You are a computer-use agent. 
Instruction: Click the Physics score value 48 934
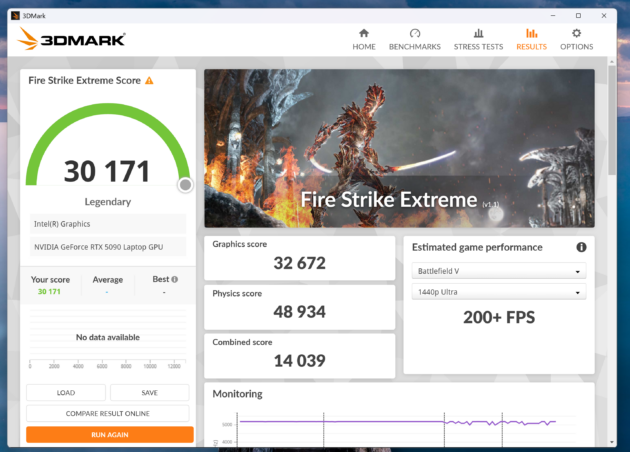(x=299, y=312)
